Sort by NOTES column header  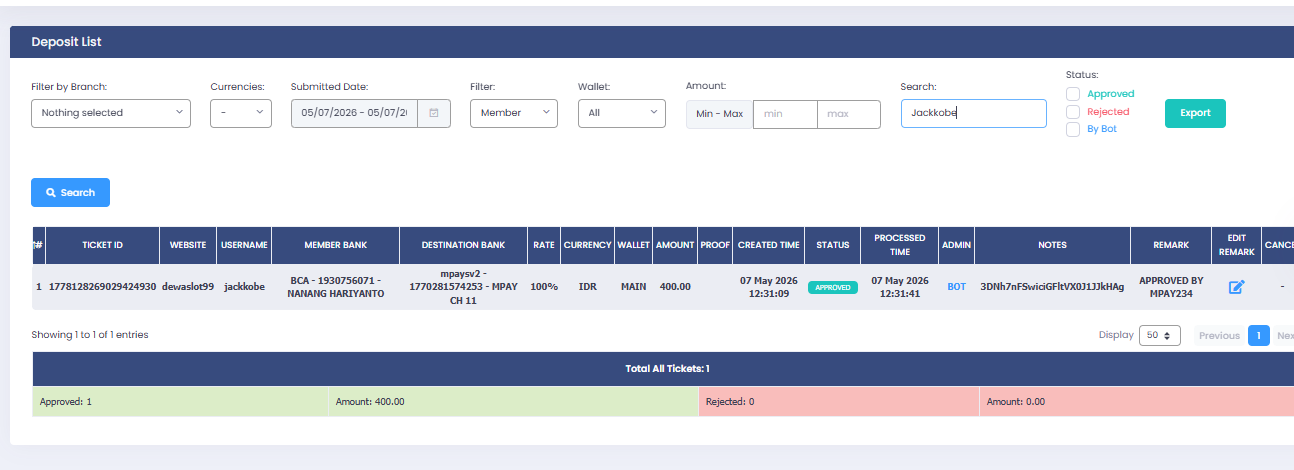1052,245
